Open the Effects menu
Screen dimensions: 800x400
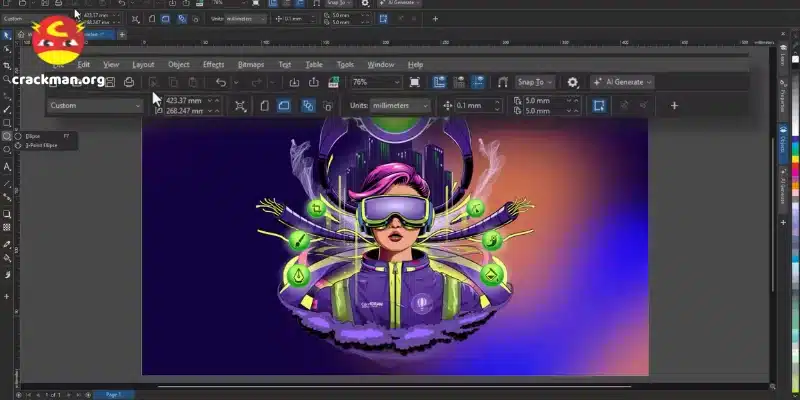(x=213, y=65)
